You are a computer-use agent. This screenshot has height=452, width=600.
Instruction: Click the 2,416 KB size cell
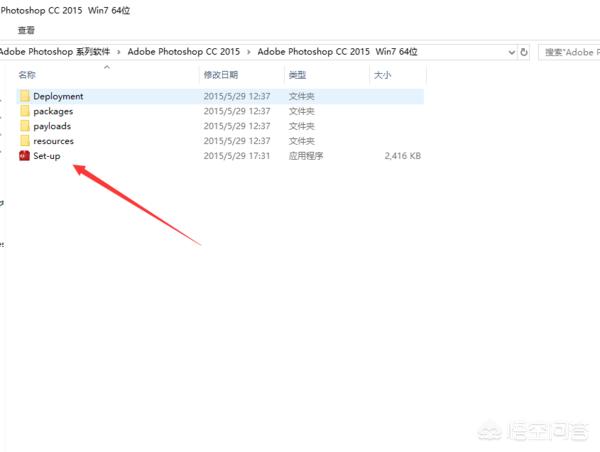(403, 156)
